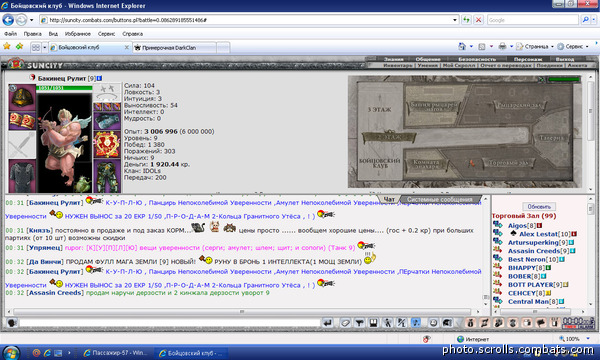The width and height of the screenshot is (600, 360).
Task: Click the helmet equipment slot
Action: click(x=22, y=98)
